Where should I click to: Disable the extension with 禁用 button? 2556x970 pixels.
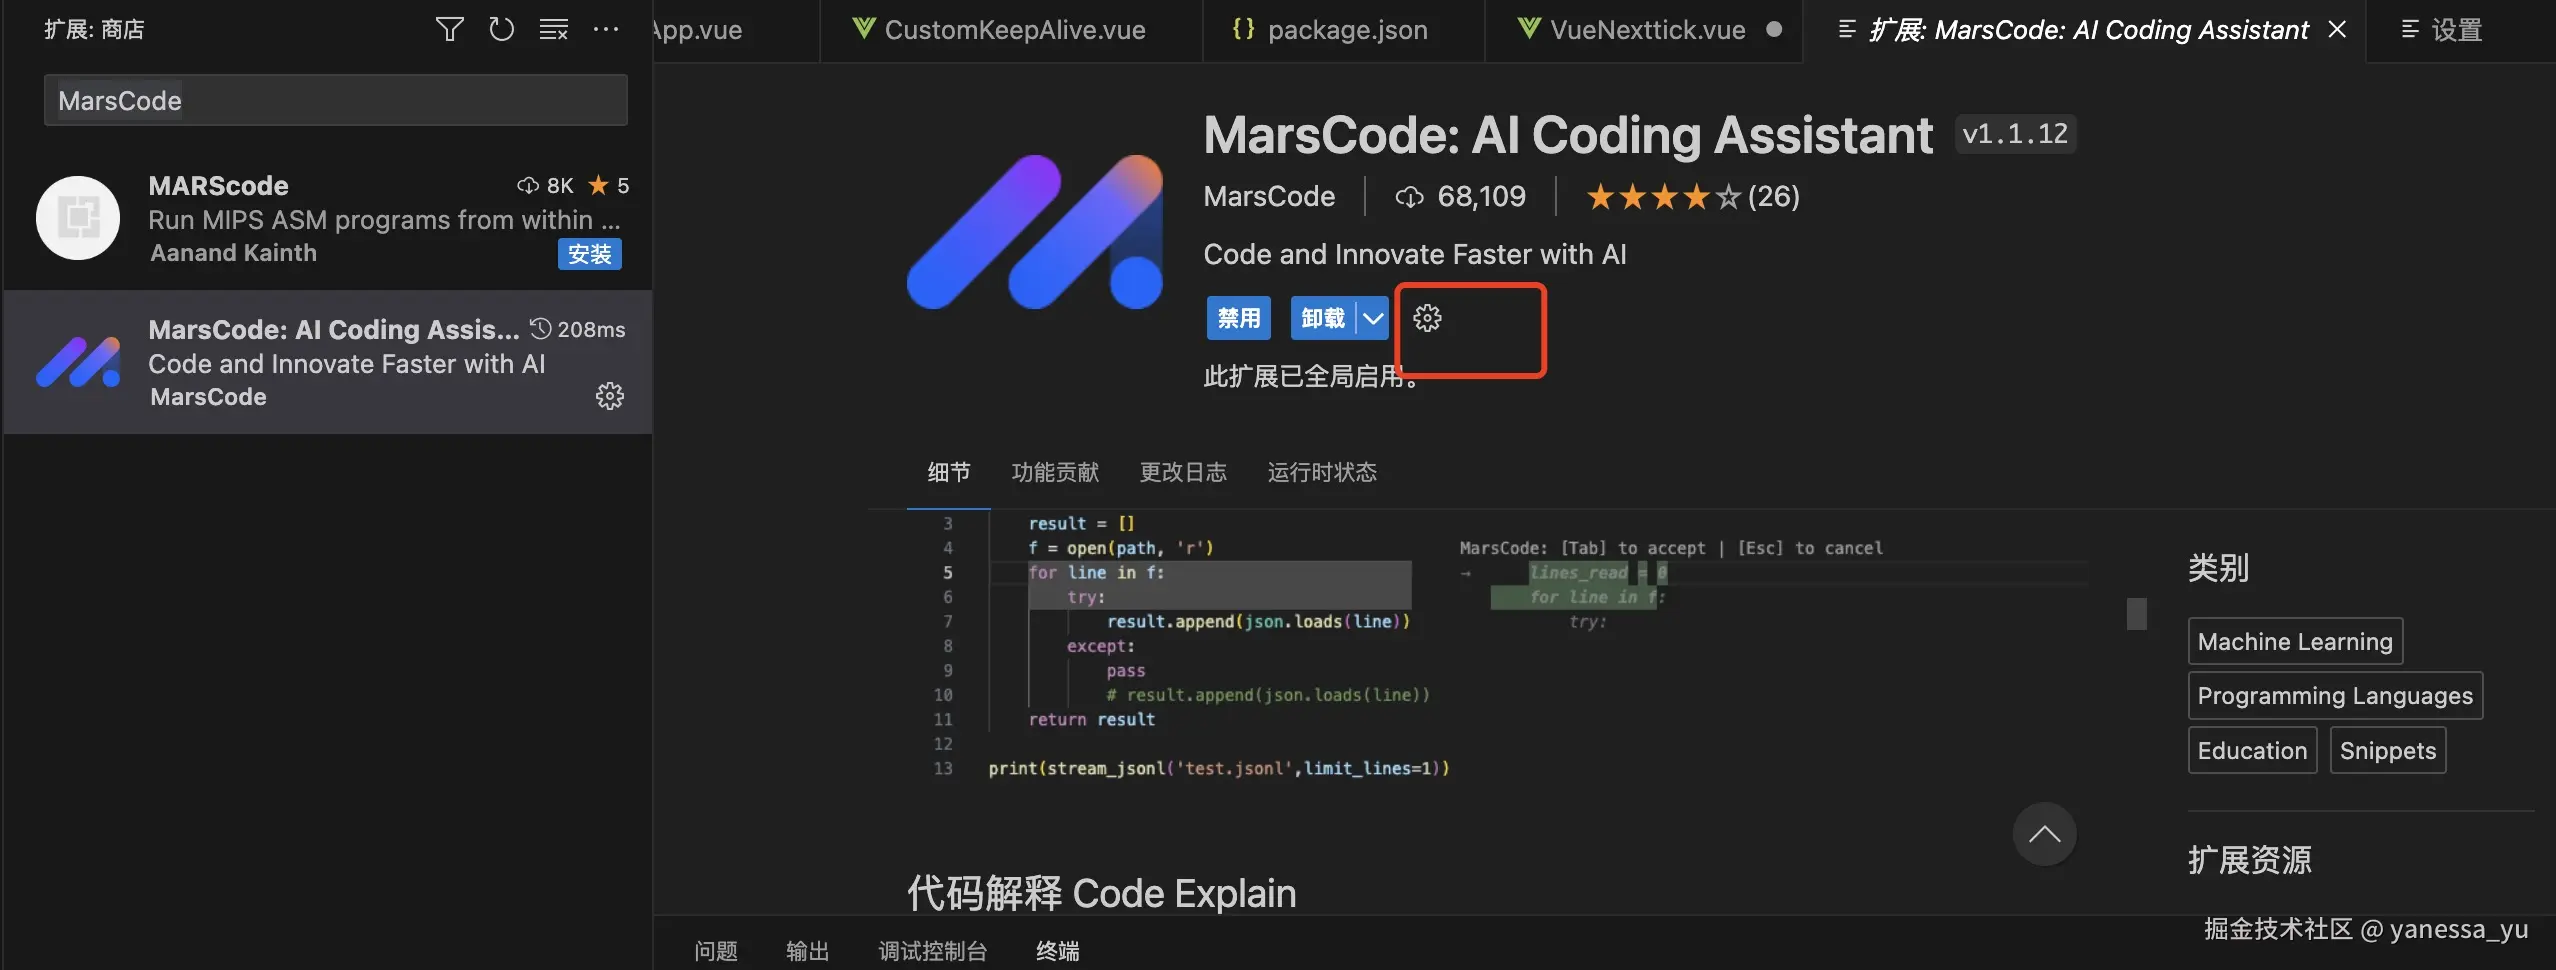[1239, 318]
